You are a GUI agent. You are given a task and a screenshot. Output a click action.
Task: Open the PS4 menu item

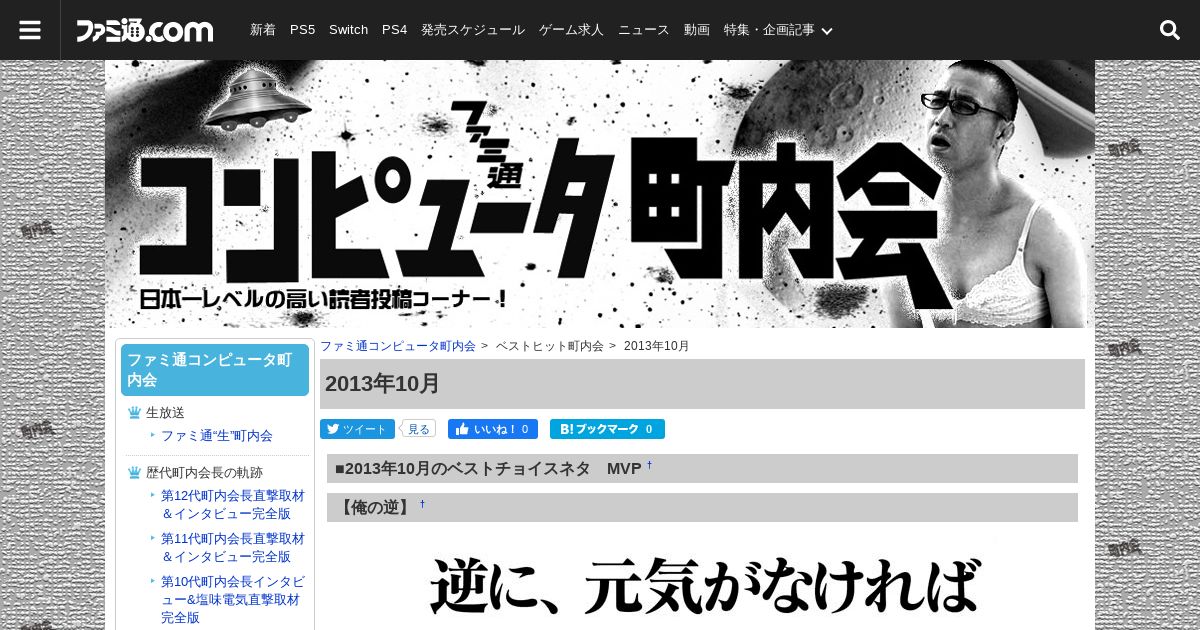click(x=394, y=30)
